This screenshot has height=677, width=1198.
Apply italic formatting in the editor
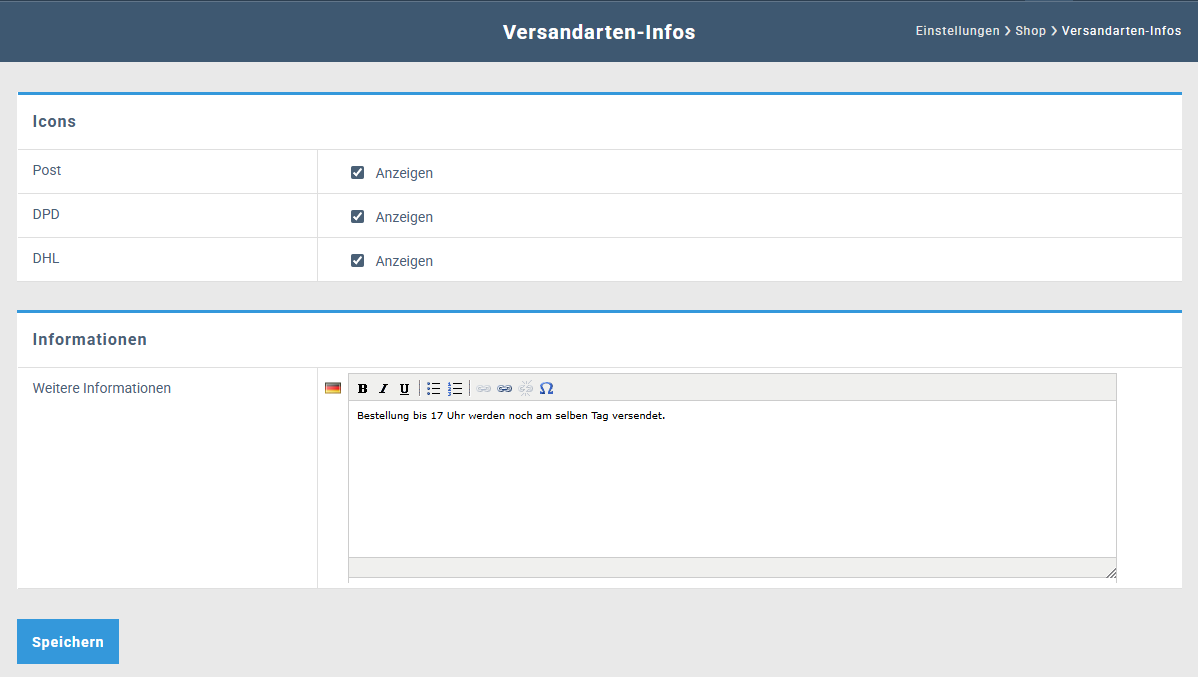coord(383,389)
